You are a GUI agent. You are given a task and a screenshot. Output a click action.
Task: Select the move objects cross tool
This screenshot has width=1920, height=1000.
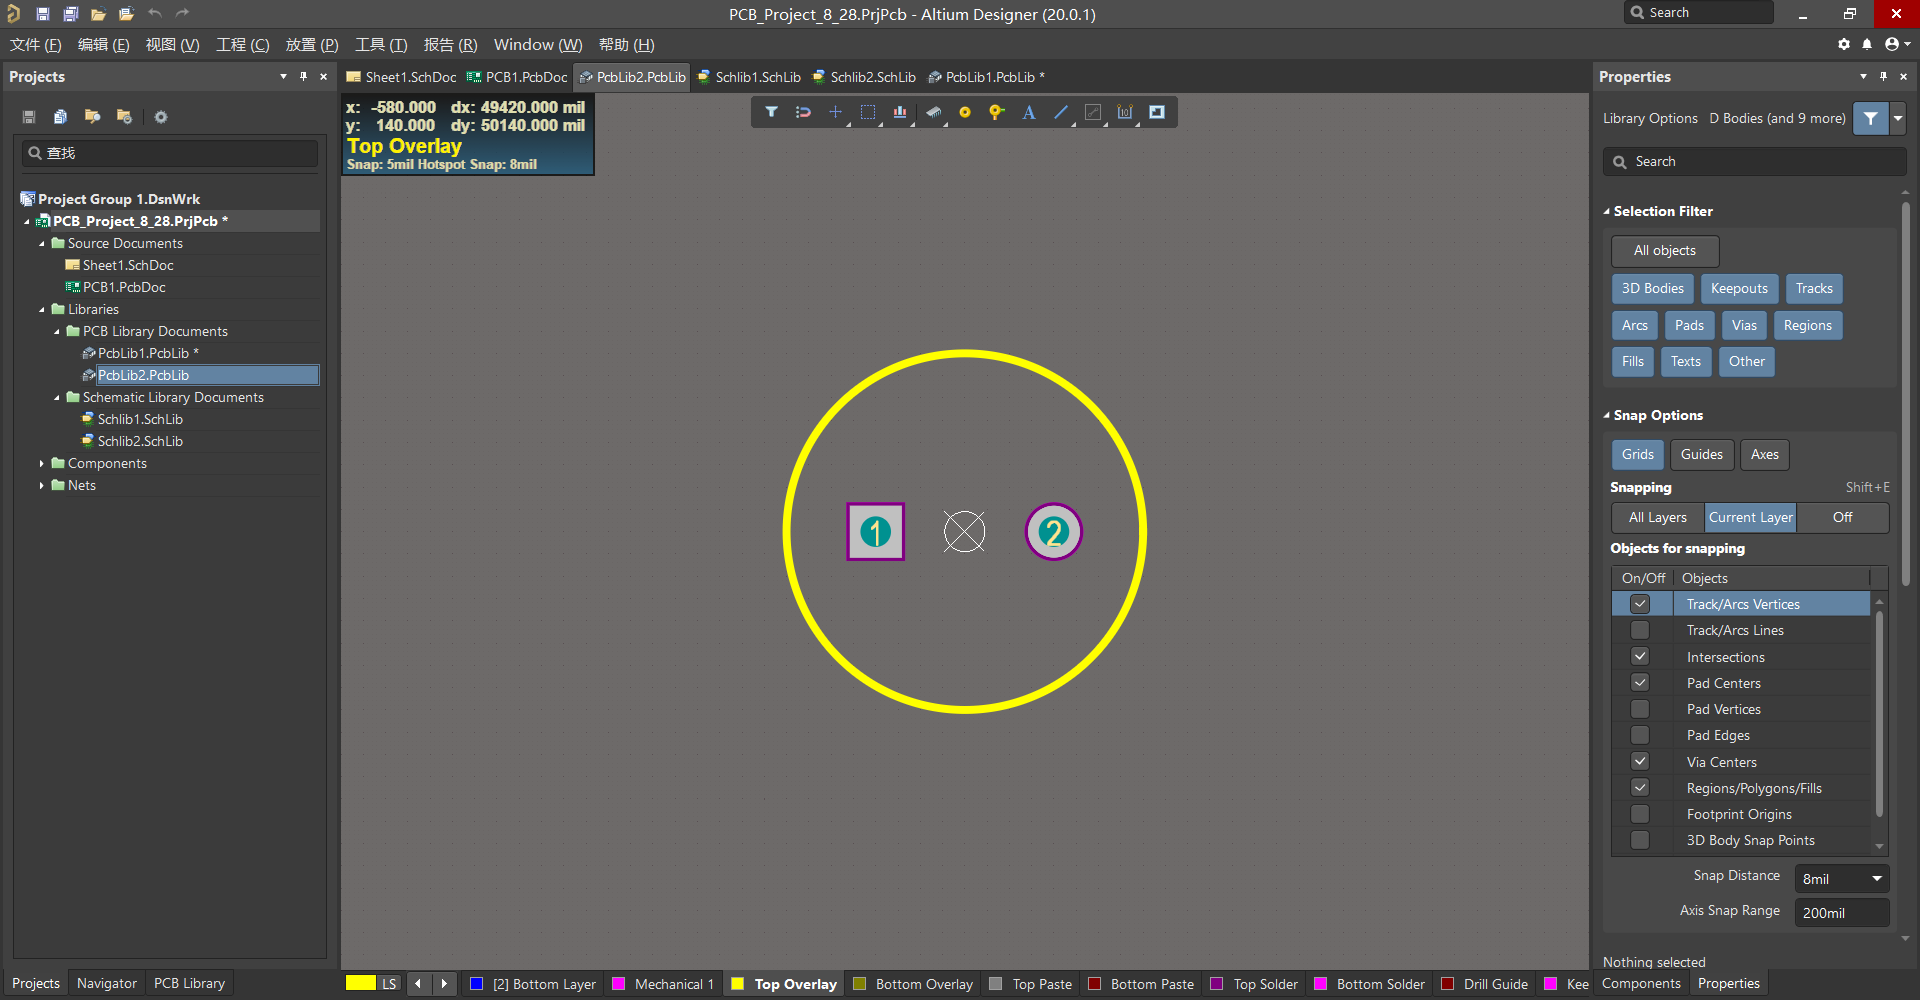(x=835, y=112)
